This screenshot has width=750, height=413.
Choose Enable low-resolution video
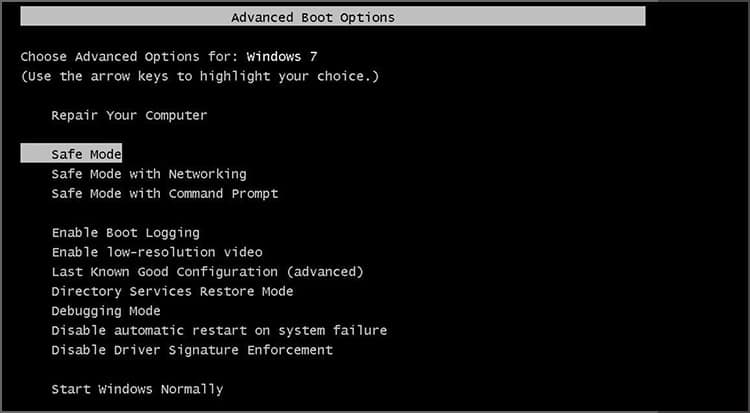click(x=156, y=252)
